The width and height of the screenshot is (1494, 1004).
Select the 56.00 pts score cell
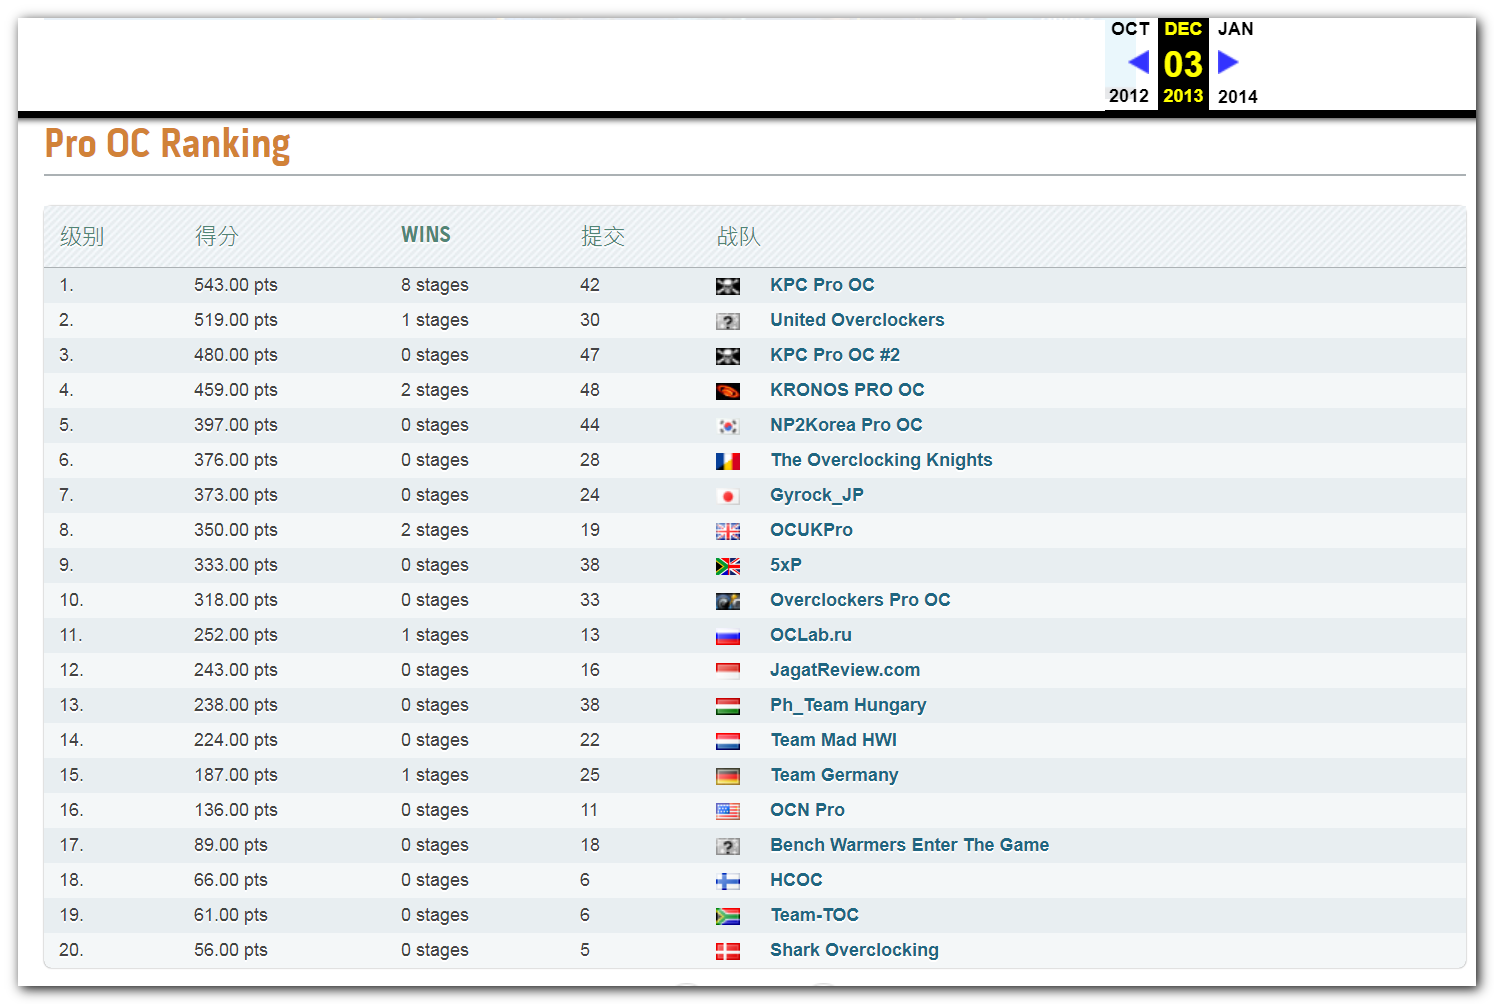point(231,950)
